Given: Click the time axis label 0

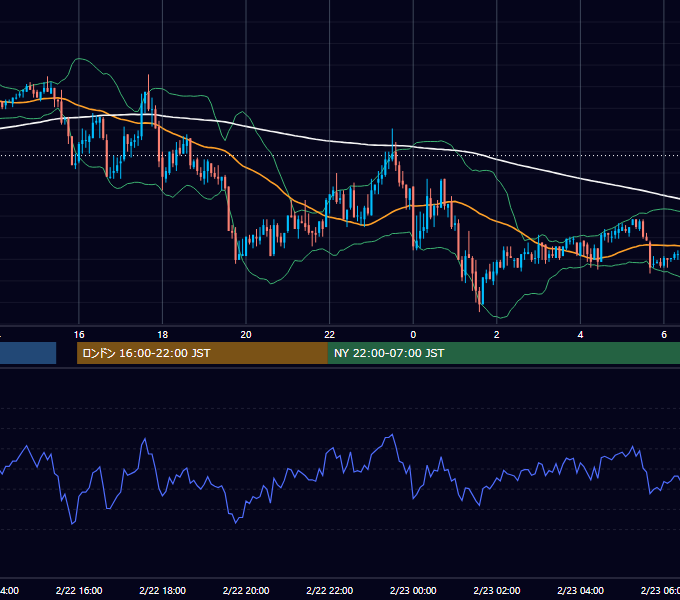Looking at the screenshot, I should click(x=413, y=335).
